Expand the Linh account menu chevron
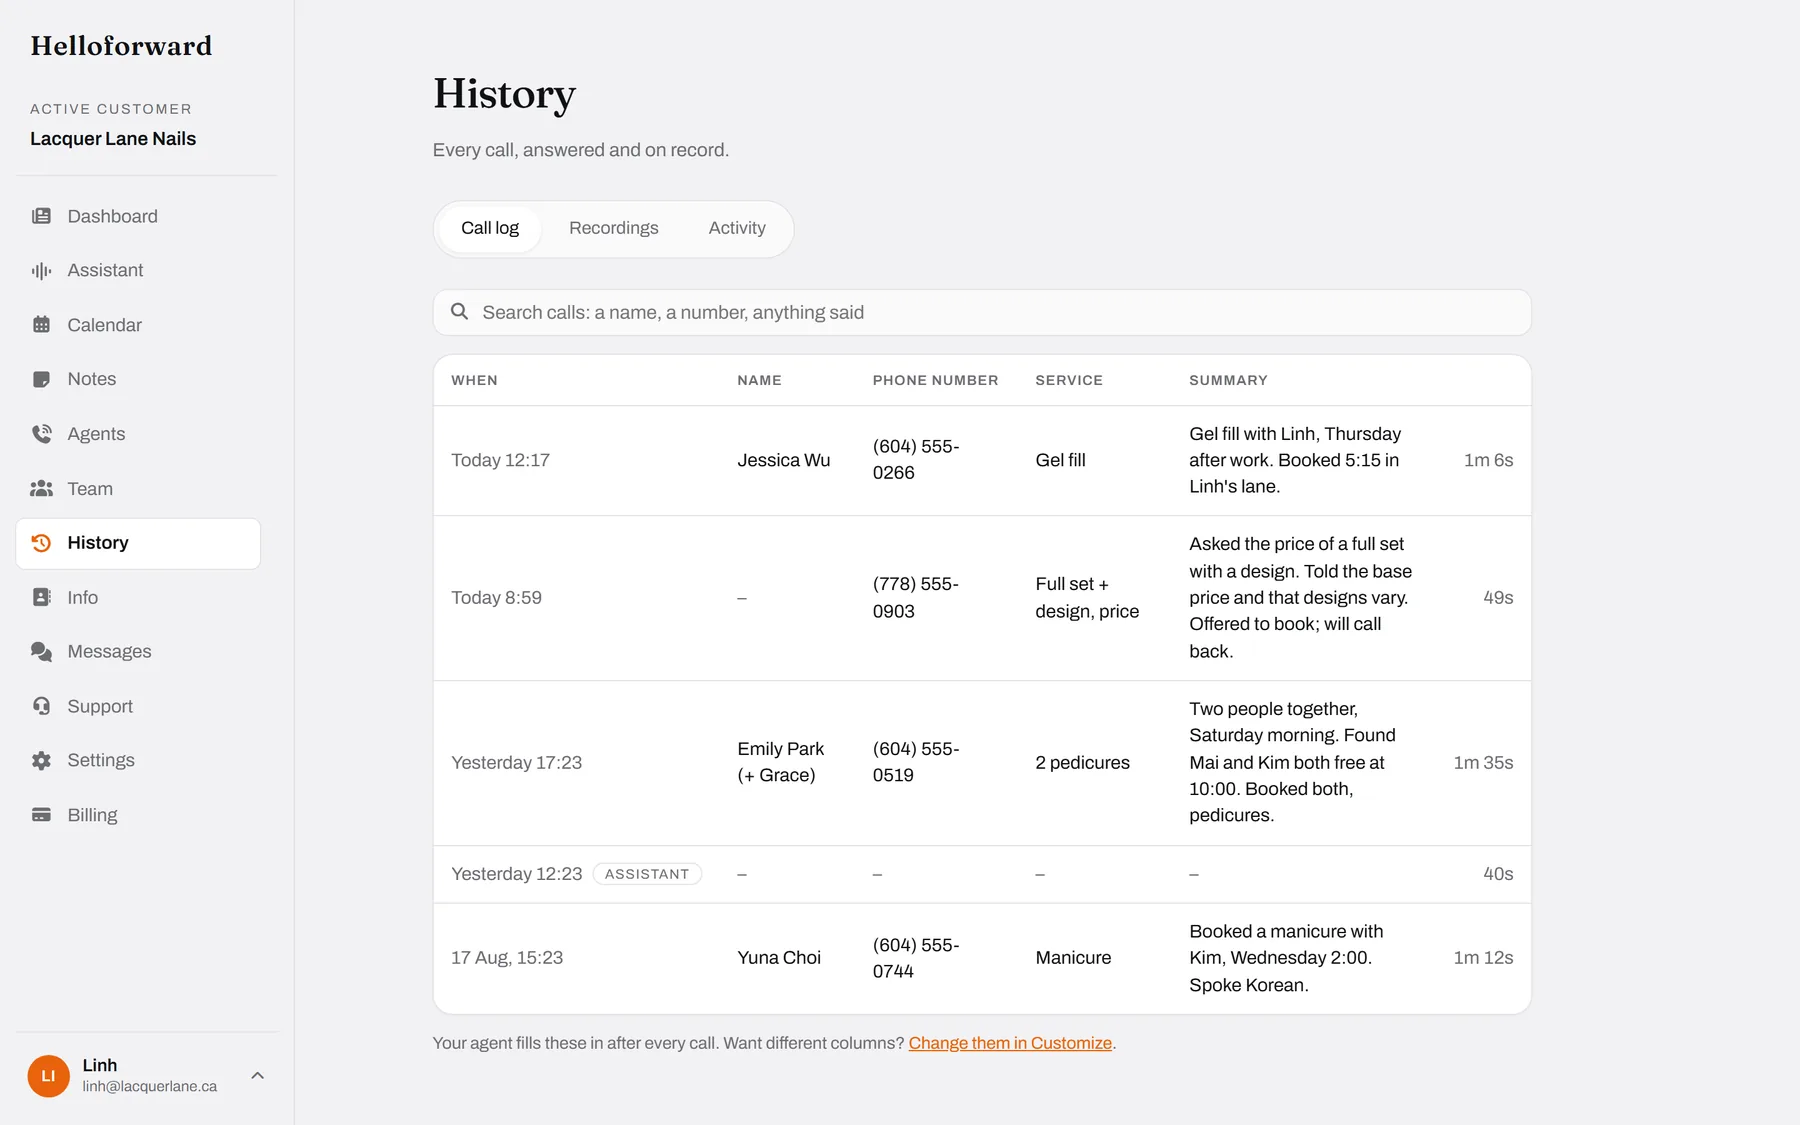 tap(257, 1076)
